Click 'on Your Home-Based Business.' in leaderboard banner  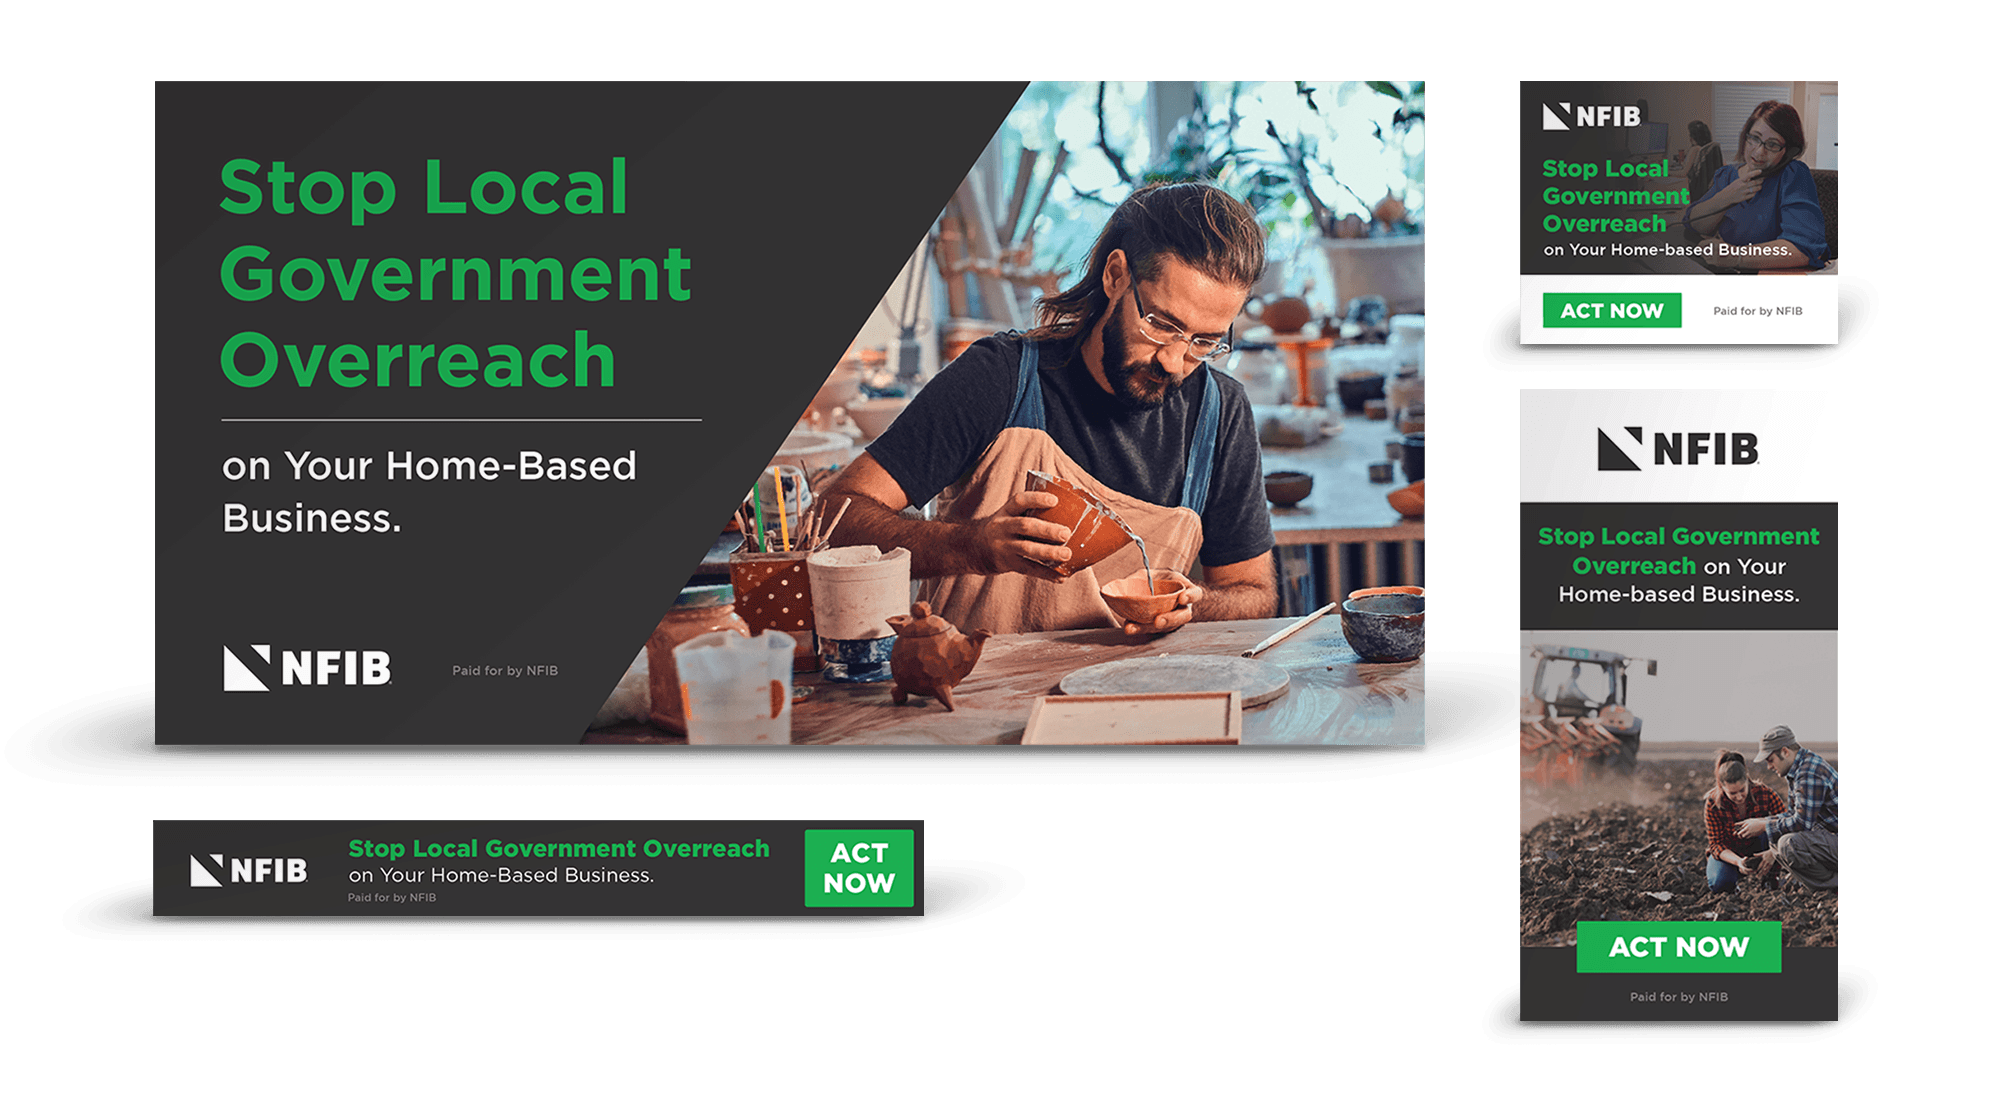tap(501, 876)
